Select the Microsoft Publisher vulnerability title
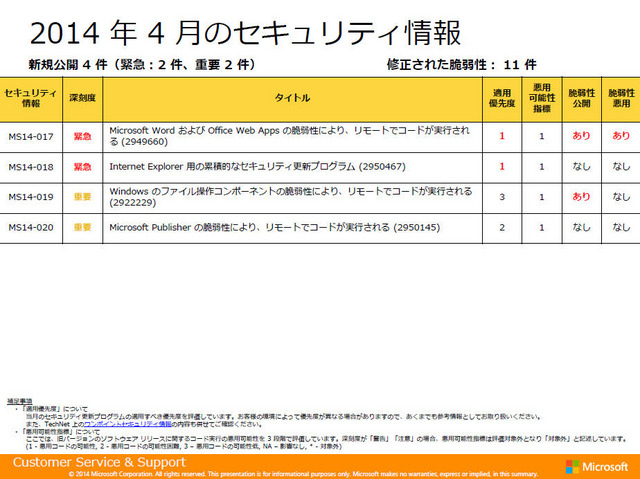Viewport: 640px width, 479px height. coord(275,227)
